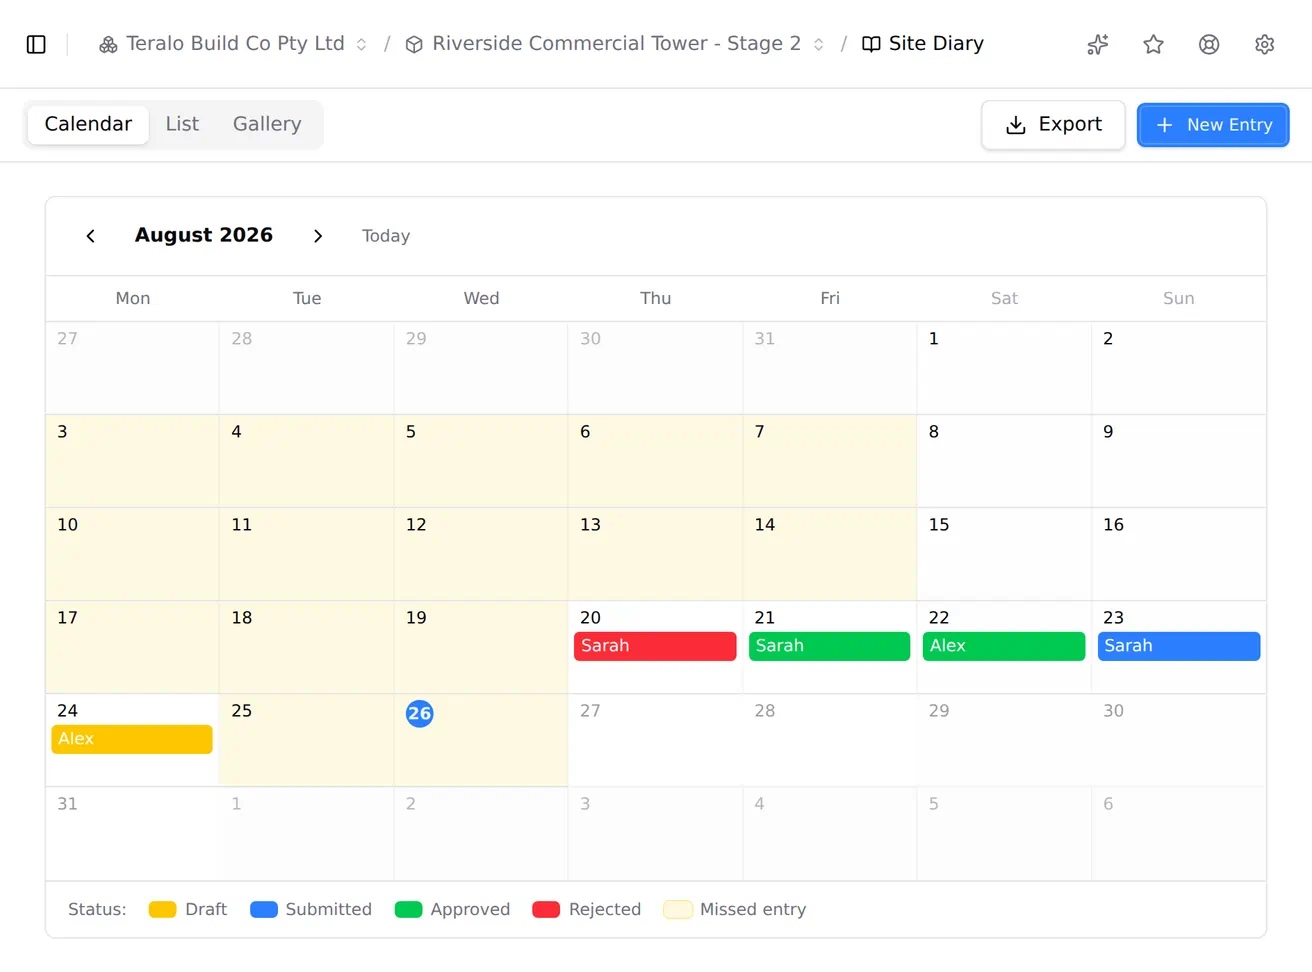
Task: Select missed entry day 12
Action: 481,554
